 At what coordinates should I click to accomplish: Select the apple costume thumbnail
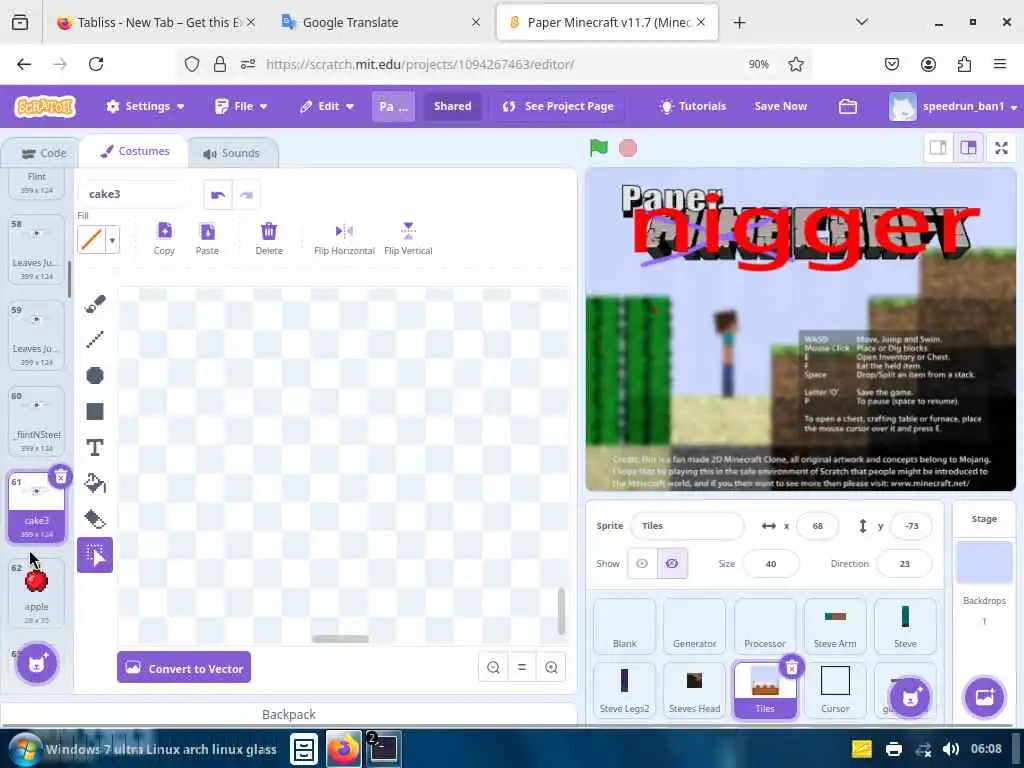37,592
